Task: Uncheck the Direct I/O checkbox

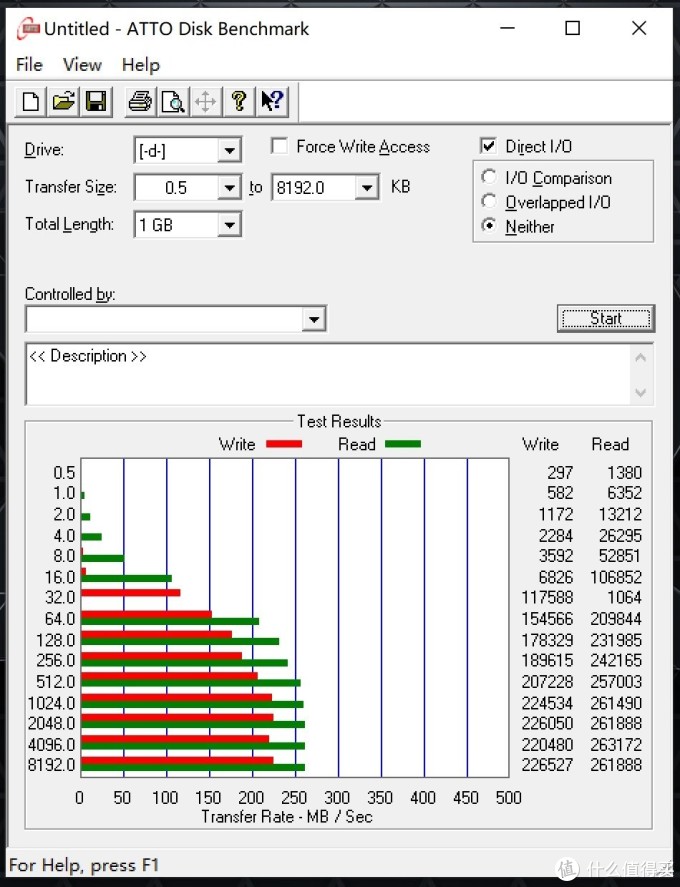Action: pos(488,146)
